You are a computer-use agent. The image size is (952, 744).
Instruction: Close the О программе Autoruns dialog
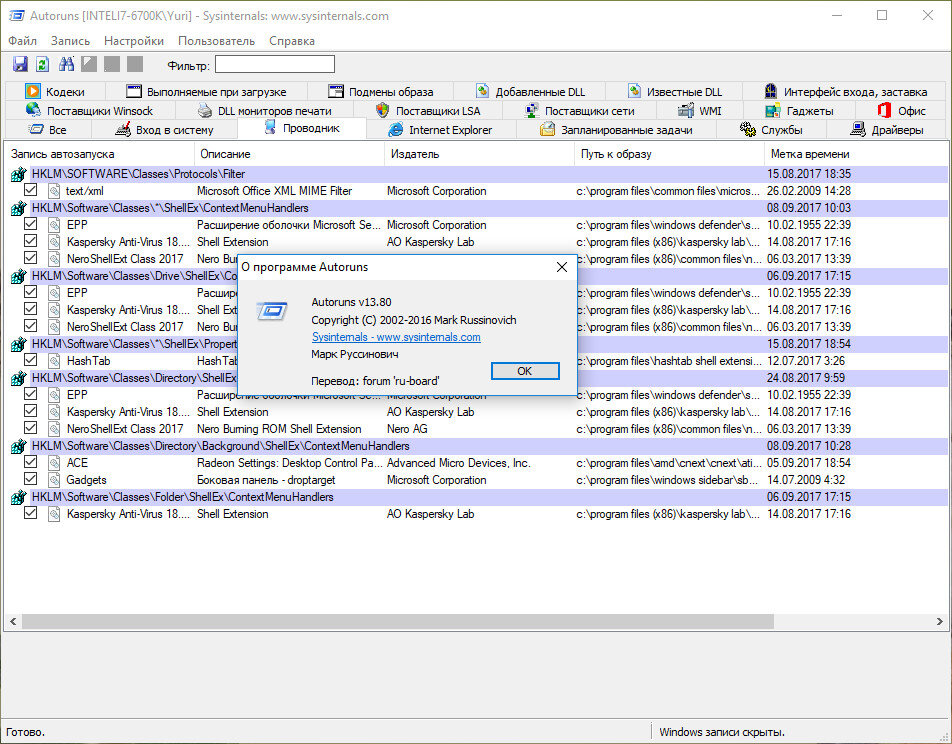point(562,267)
